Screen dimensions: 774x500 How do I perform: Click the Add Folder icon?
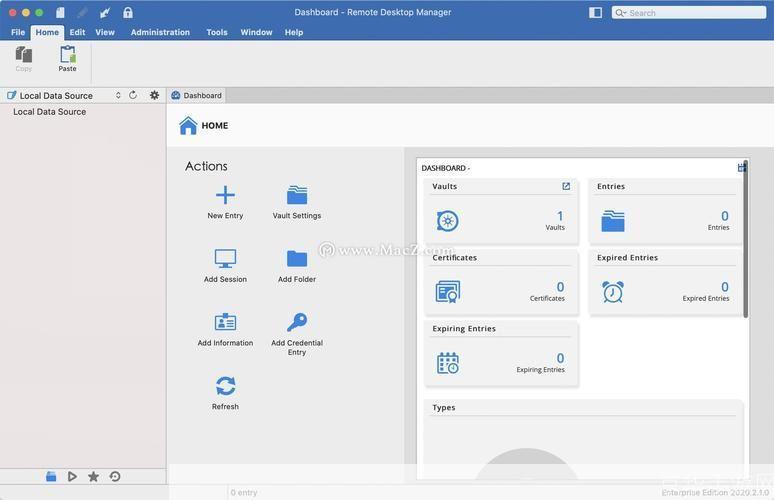[x=297, y=258]
